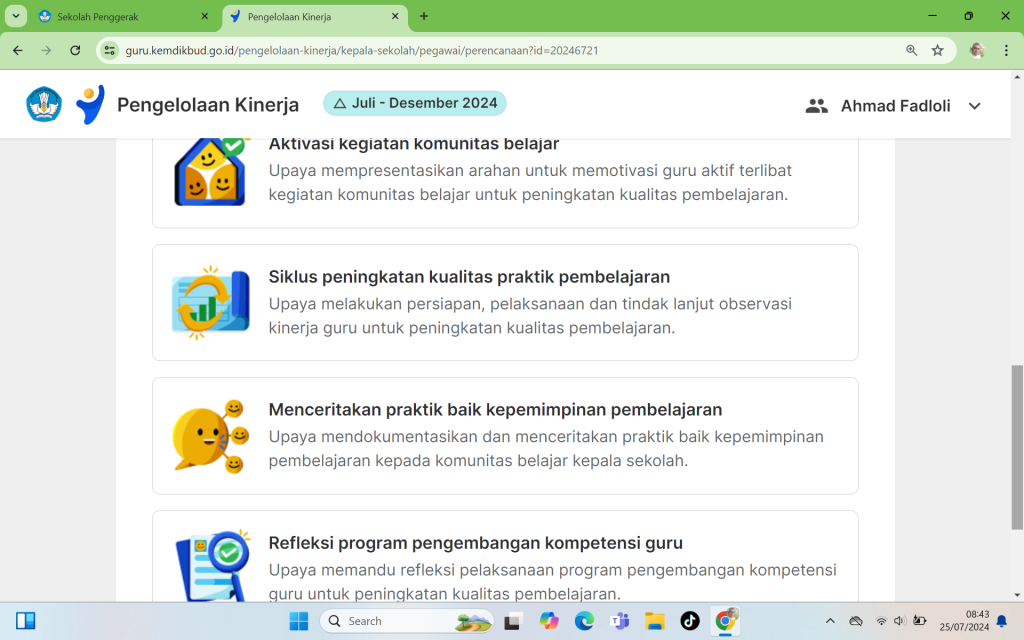Expand the Ahmad Fadloli account dropdown
1024x640 pixels.
(974, 106)
